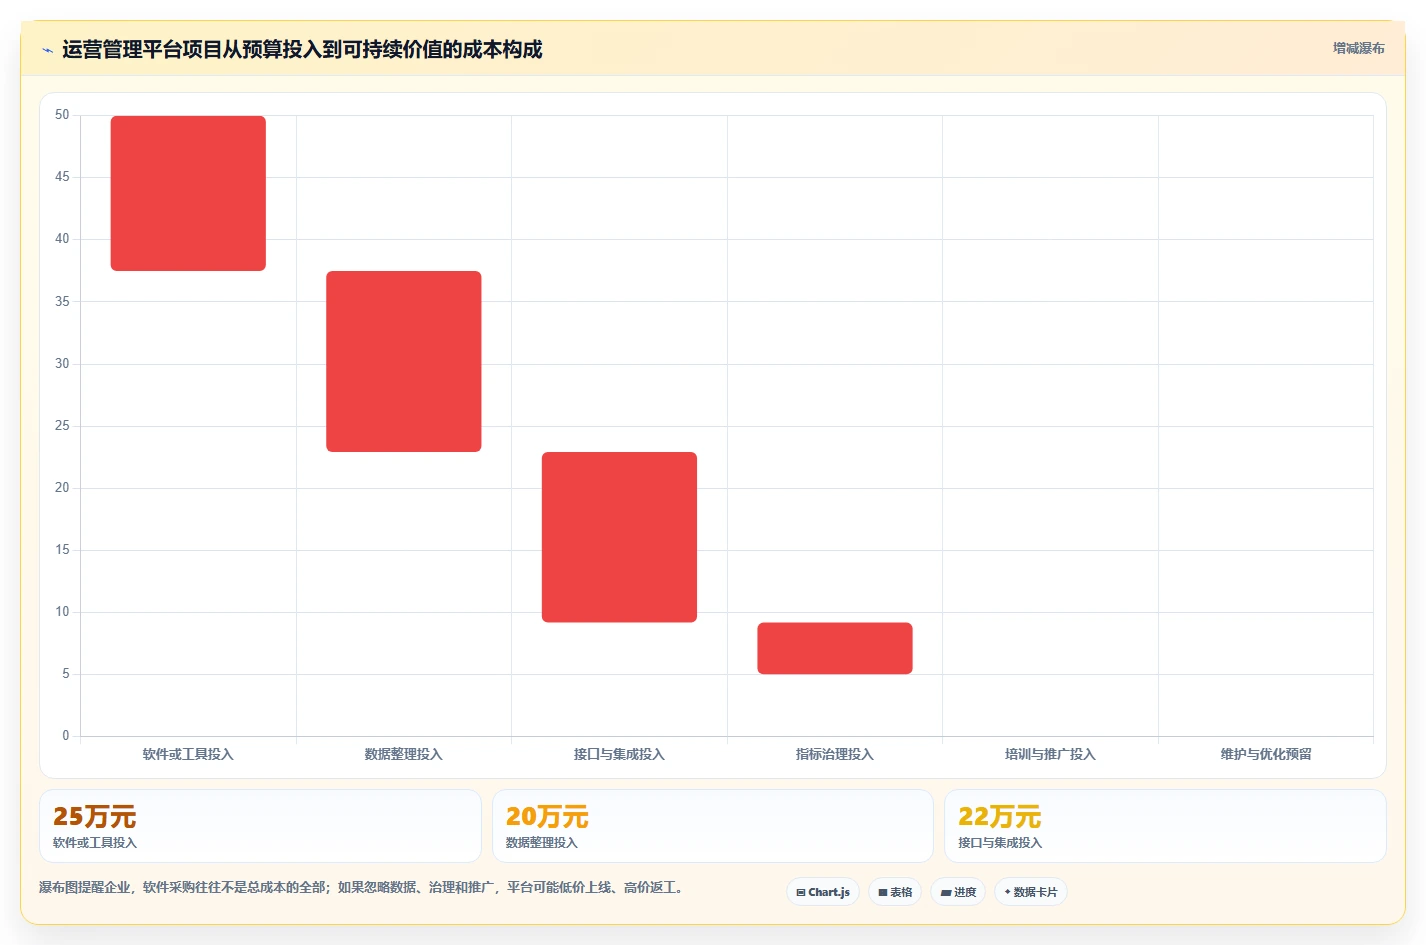This screenshot has height=945, width=1426.
Task: Click the 指标治理投入 x-axis label
Action: (835, 754)
